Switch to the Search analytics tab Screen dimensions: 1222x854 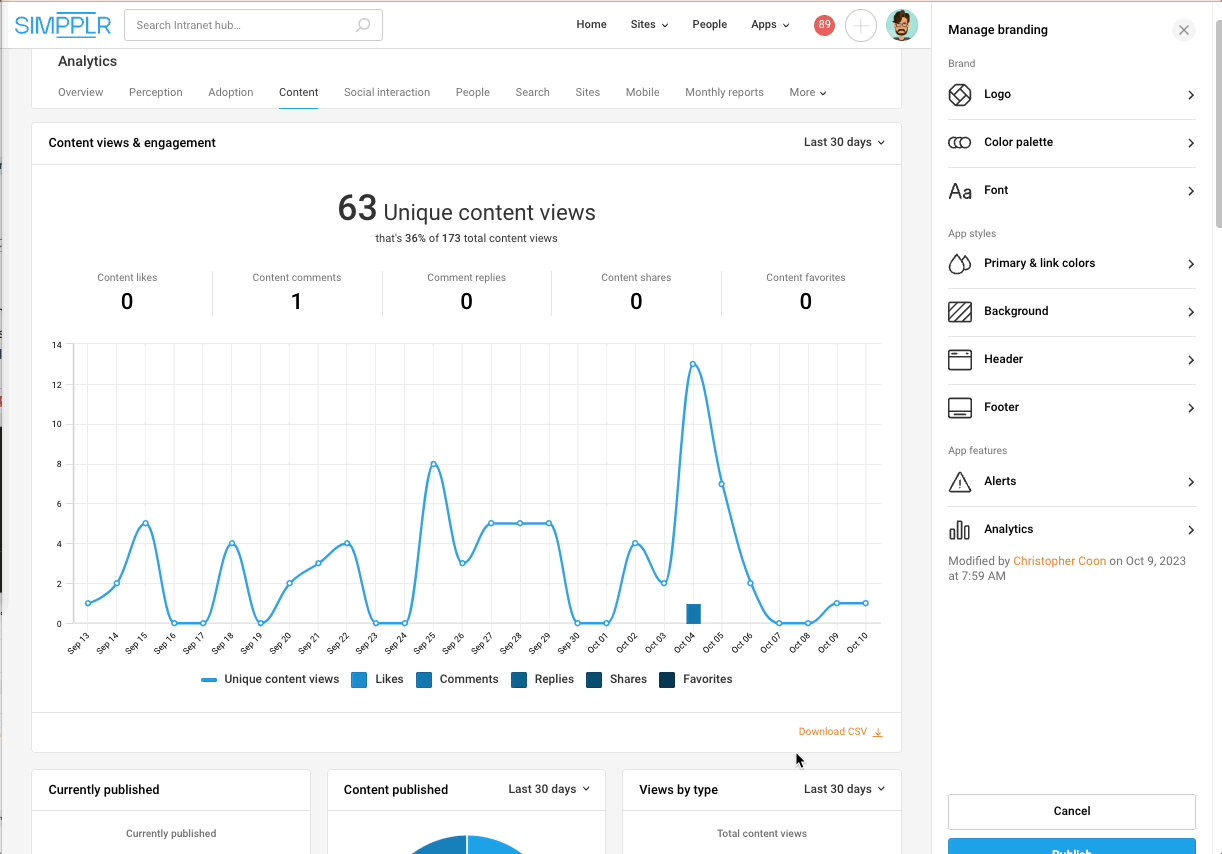[533, 92]
